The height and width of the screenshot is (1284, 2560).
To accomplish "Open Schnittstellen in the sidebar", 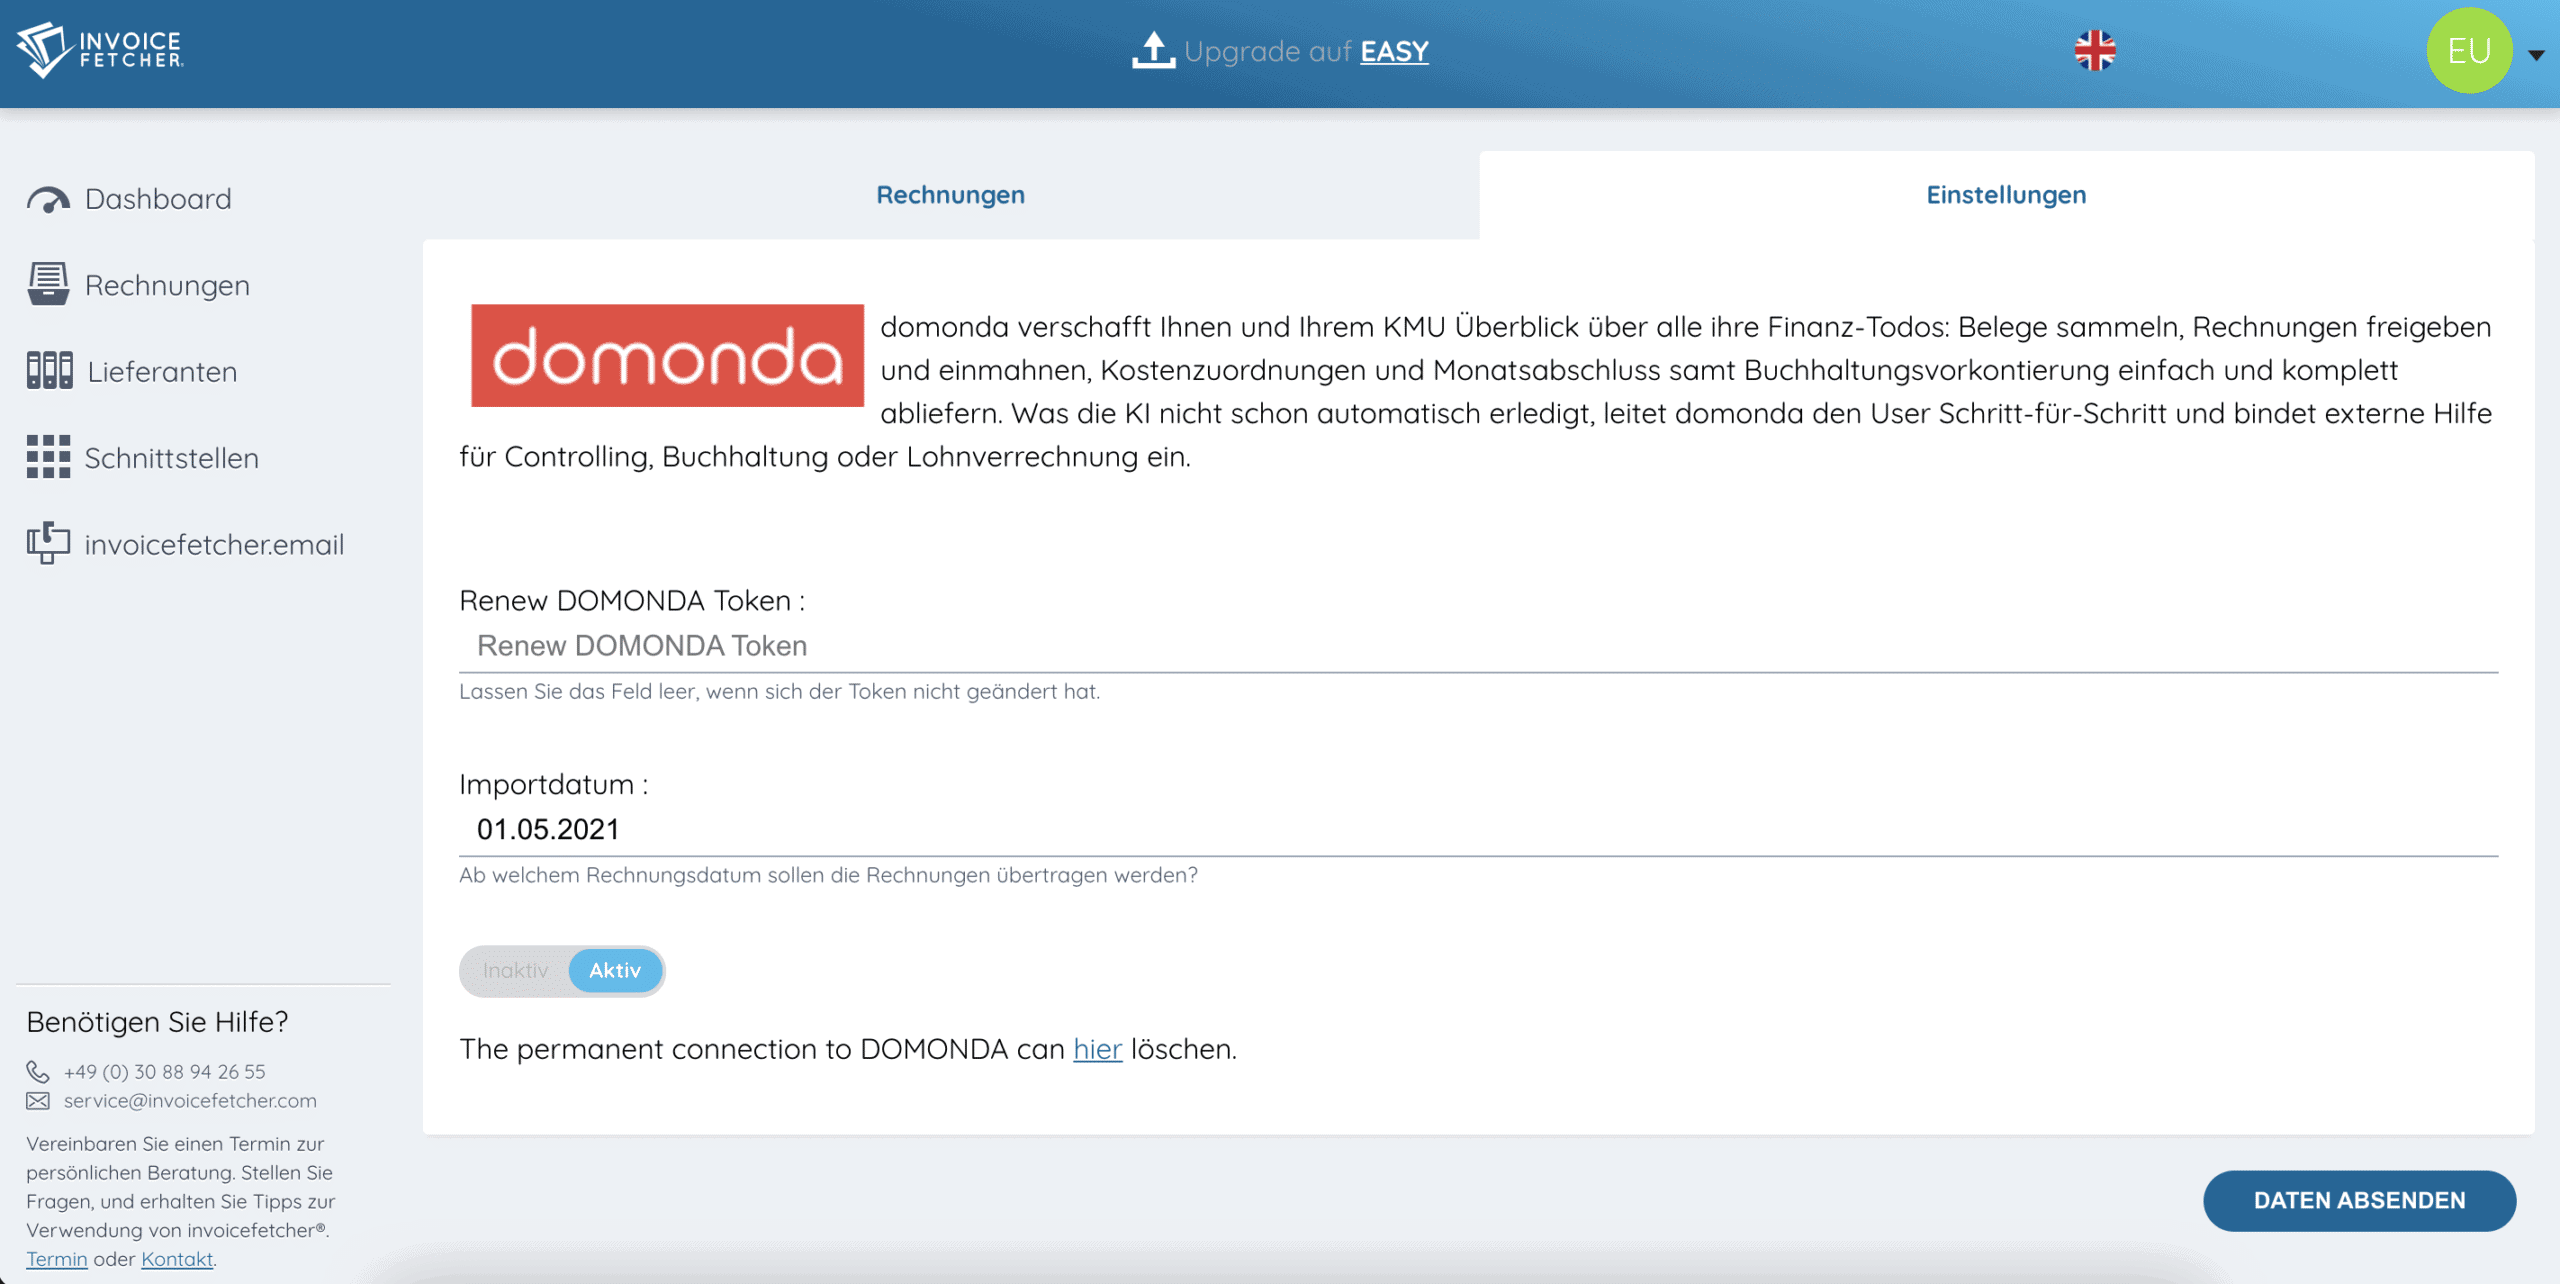I will [172, 458].
